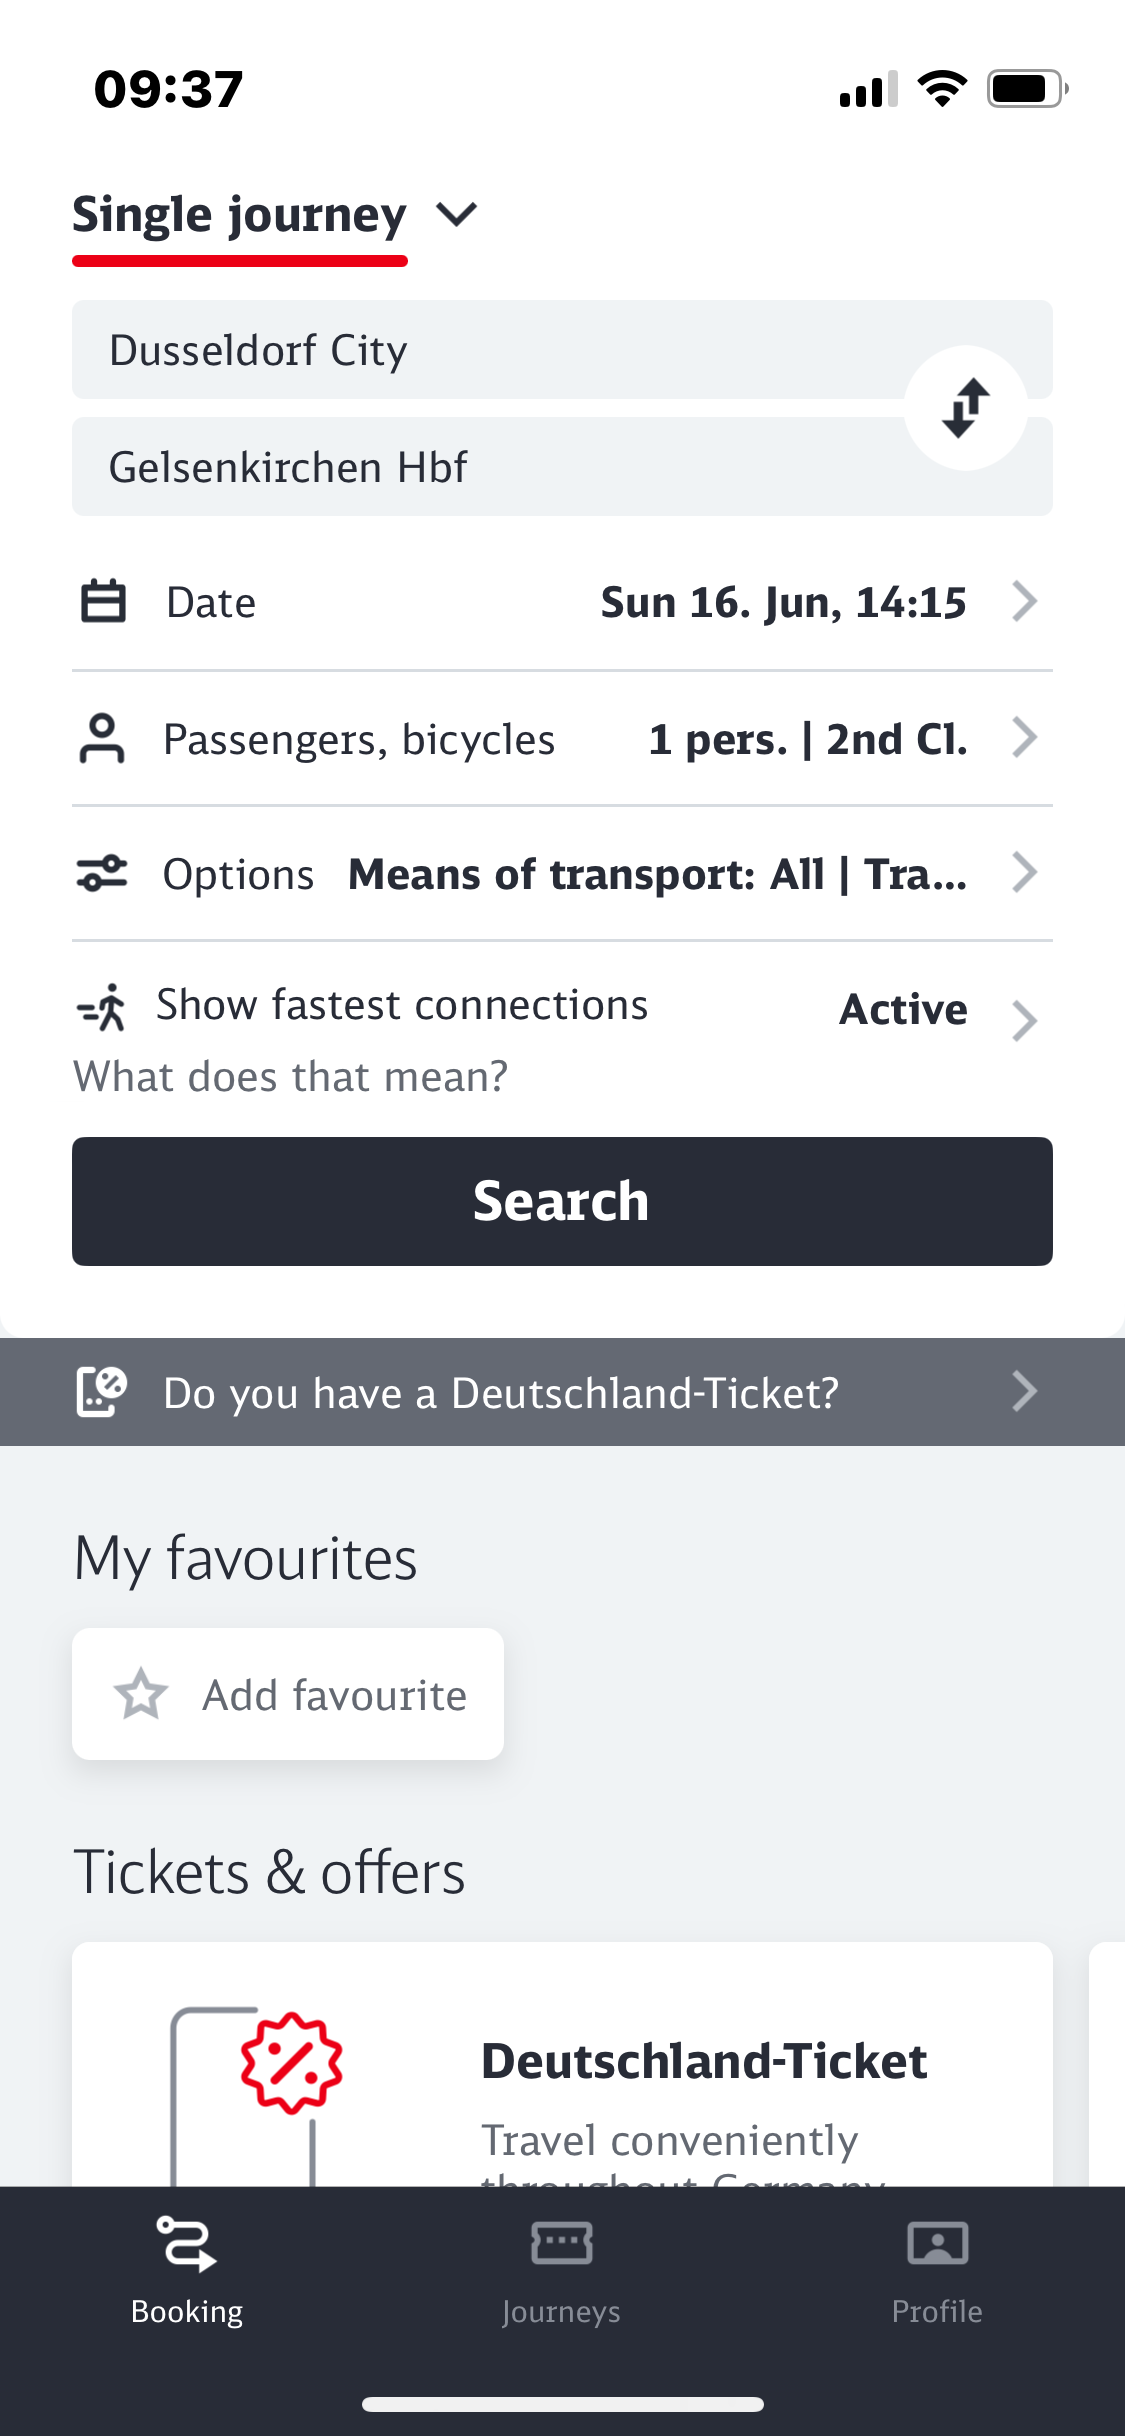This screenshot has width=1125, height=2436.
Task: Tap the Deutschland-Ticket banner icon
Action: 102,1391
